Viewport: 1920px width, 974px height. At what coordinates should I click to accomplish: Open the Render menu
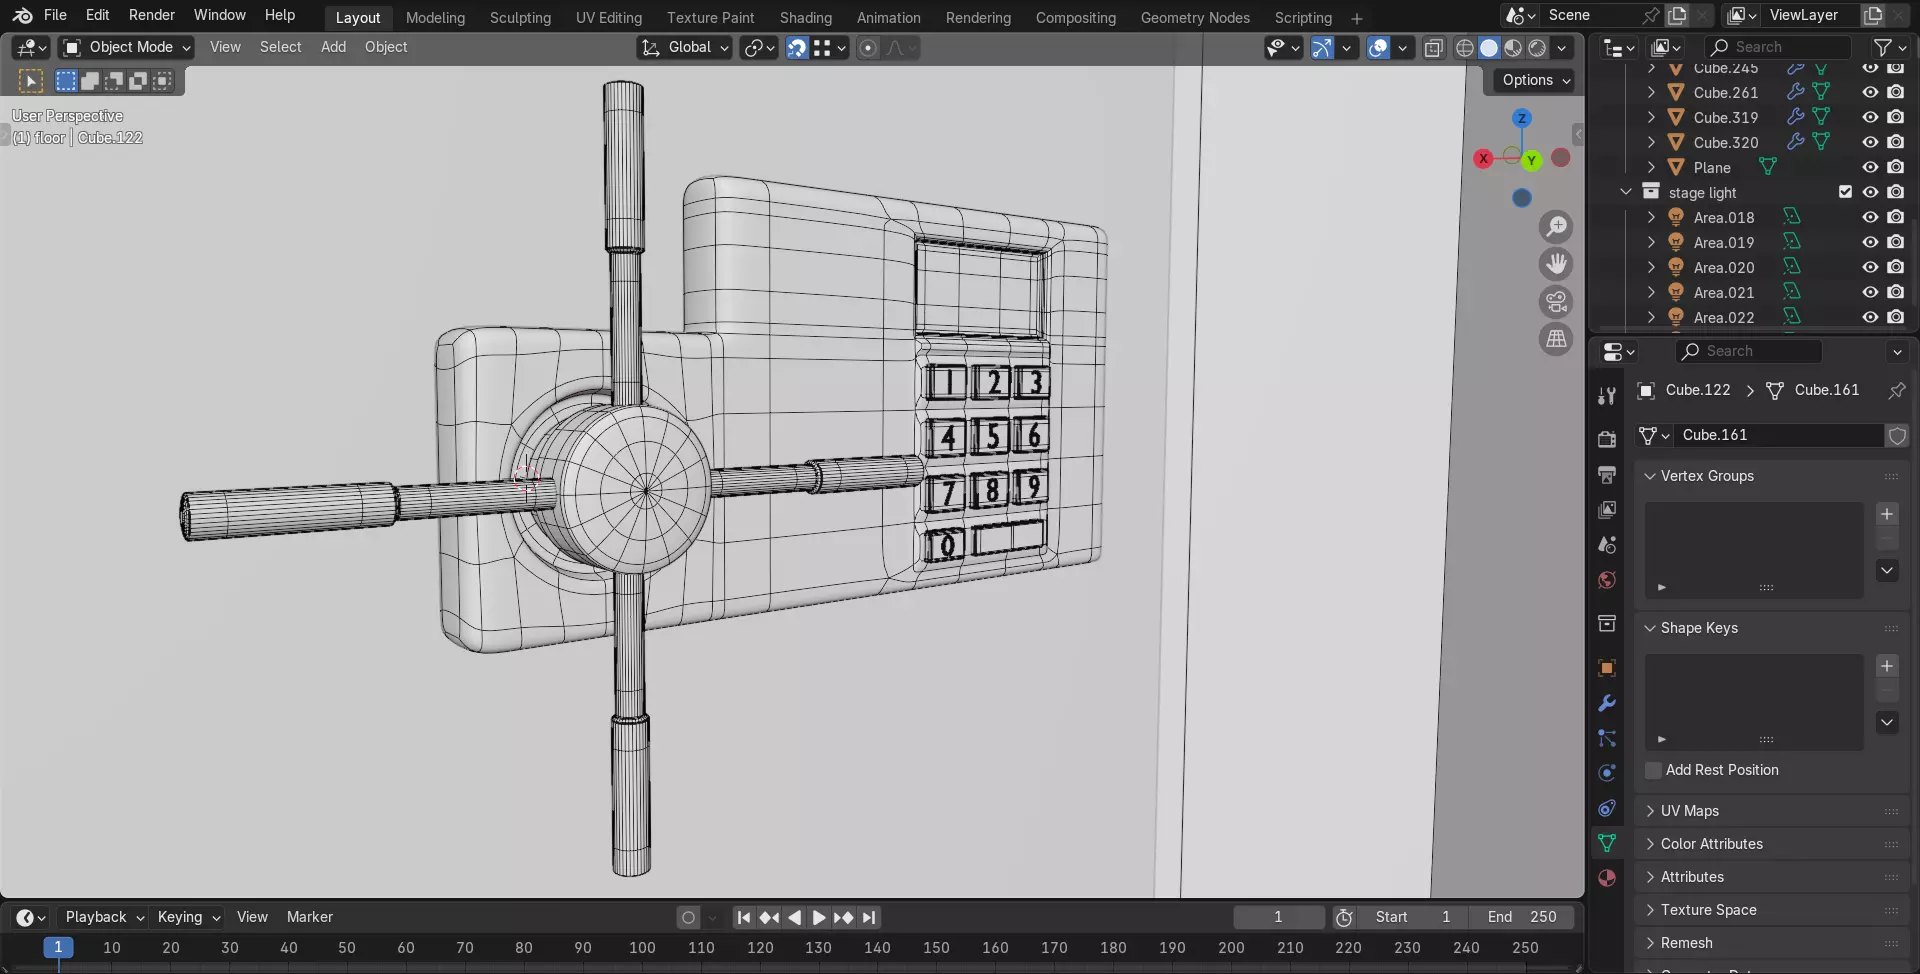point(152,15)
